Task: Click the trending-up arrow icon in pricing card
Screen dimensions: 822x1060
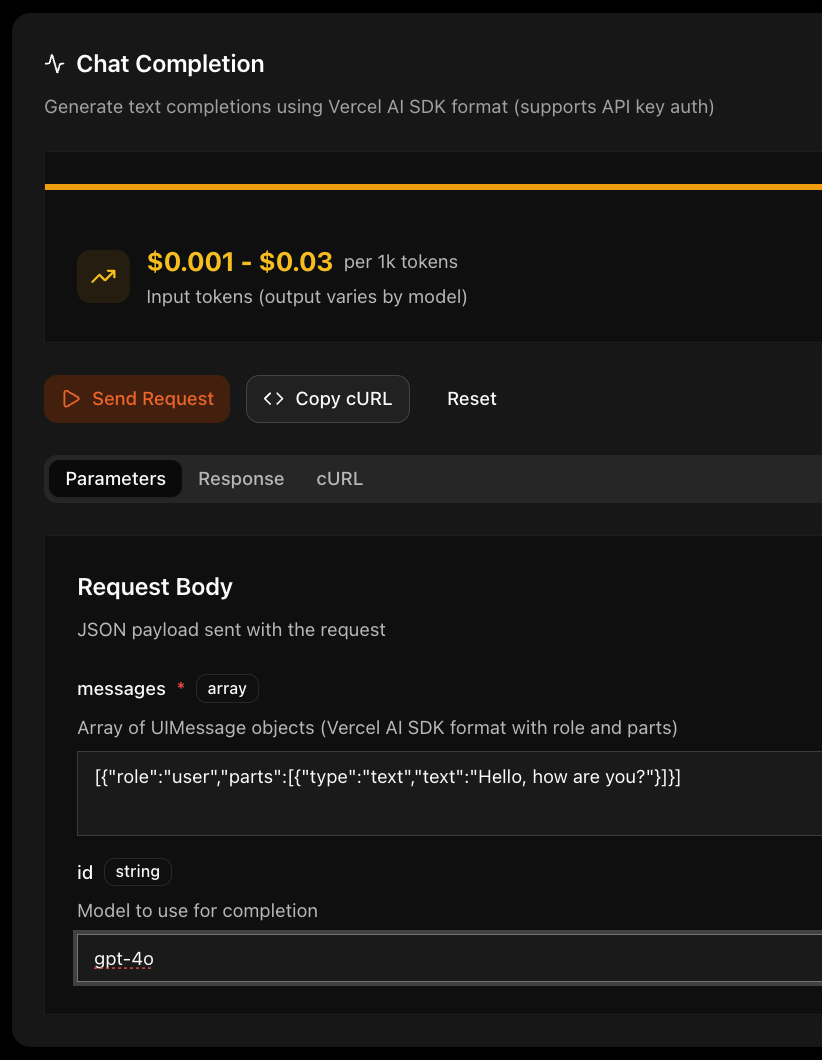Action: click(x=103, y=276)
